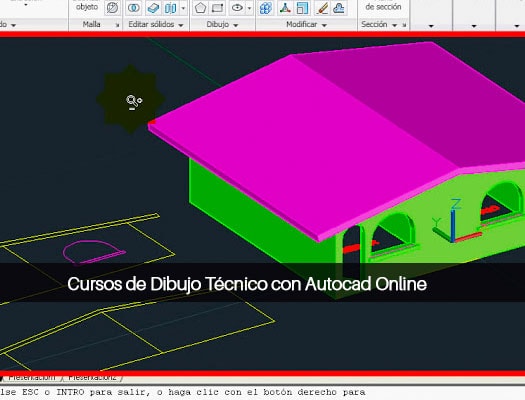The height and width of the screenshot is (400, 525).
Task: Click the smooth mesh icon in Malla panel
Action: 112,8
